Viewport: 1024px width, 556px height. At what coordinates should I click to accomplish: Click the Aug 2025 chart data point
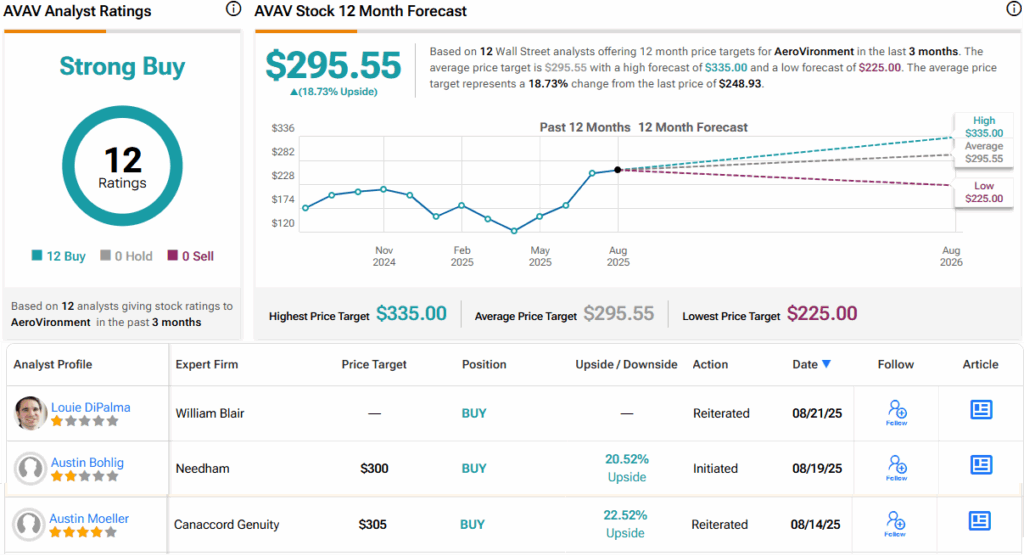[618, 170]
